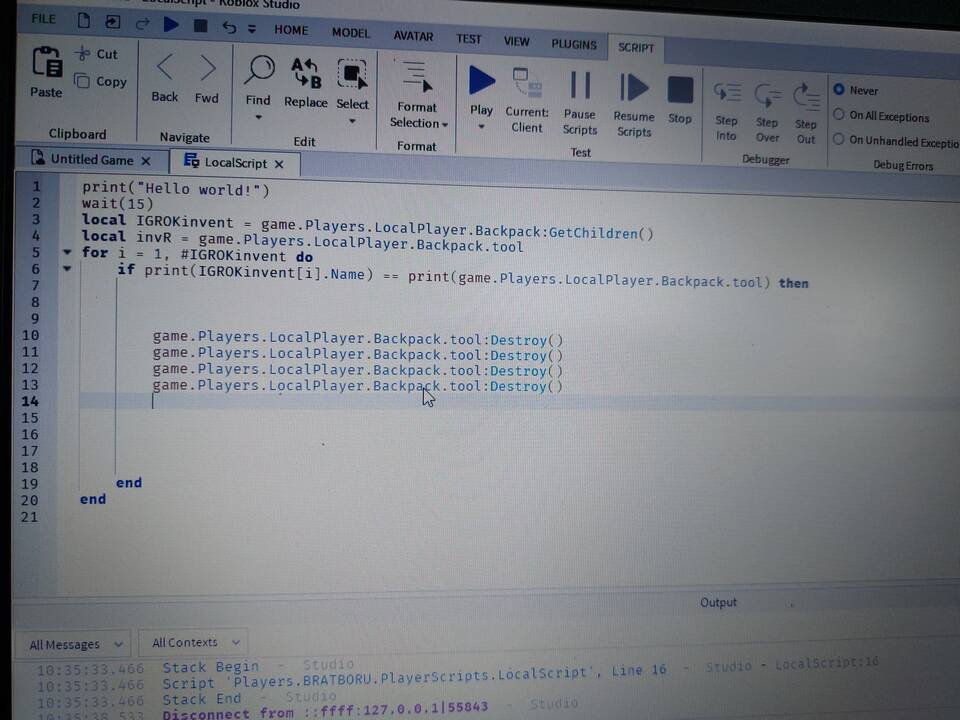This screenshot has width=960, height=720.
Task: Click Step Into in Debugger
Action: [x=727, y=94]
